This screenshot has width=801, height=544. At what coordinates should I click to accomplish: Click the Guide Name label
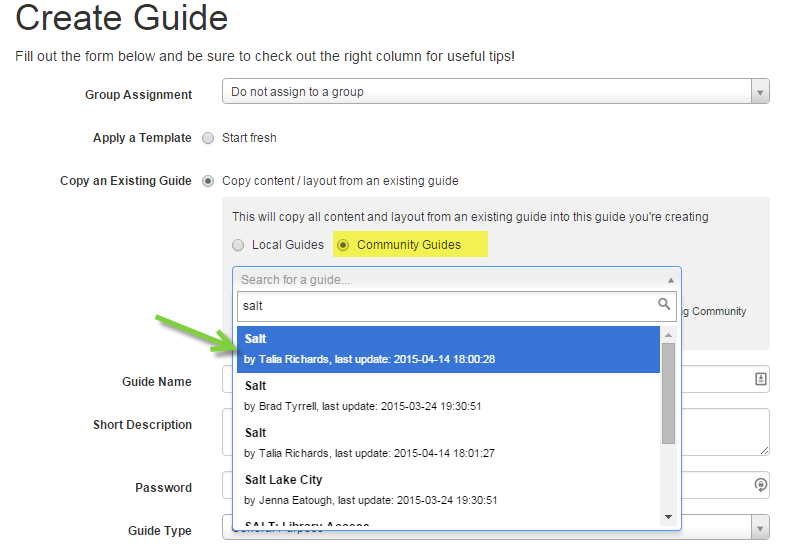point(157,382)
